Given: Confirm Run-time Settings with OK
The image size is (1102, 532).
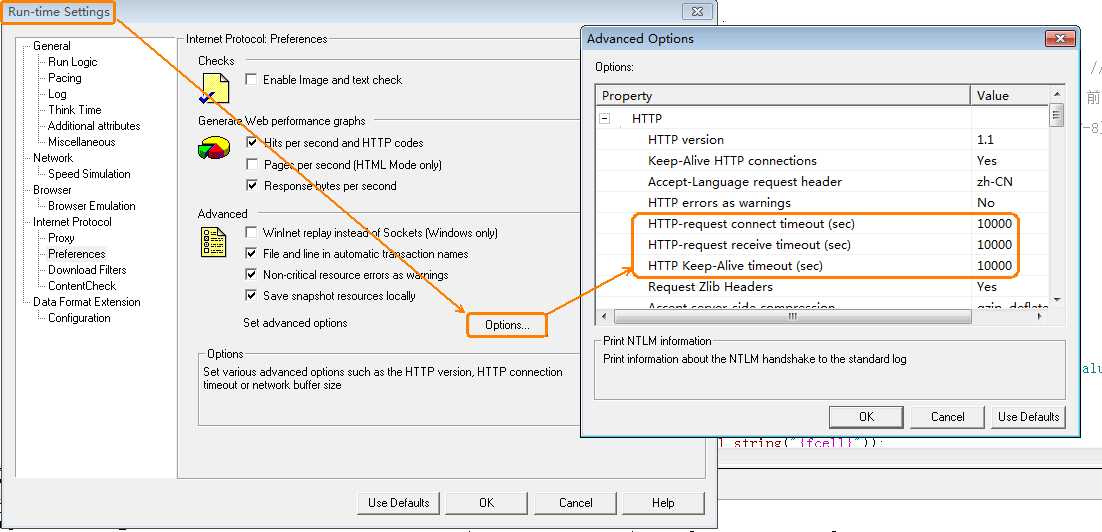Looking at the screenshot, I should [x=486, y=502].
